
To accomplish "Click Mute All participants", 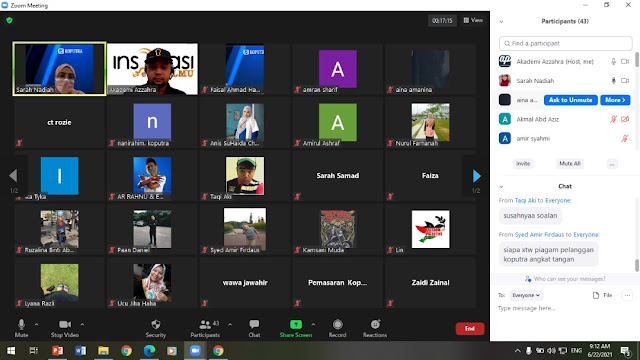I will (570, 164).
